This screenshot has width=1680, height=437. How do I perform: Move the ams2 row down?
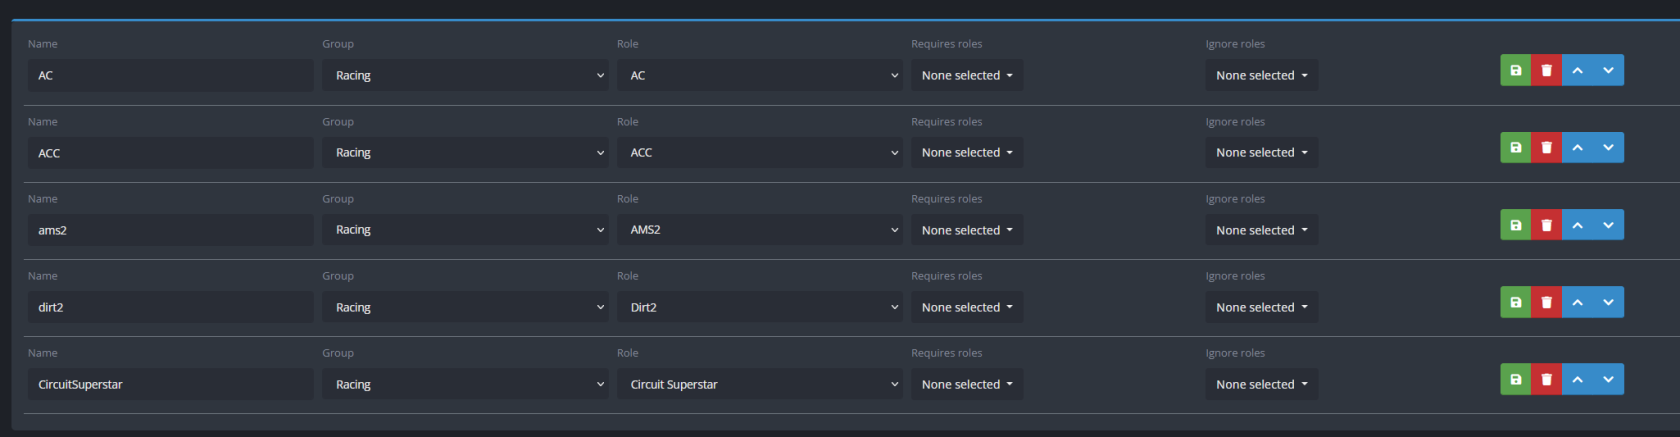tap(1608, 225)
